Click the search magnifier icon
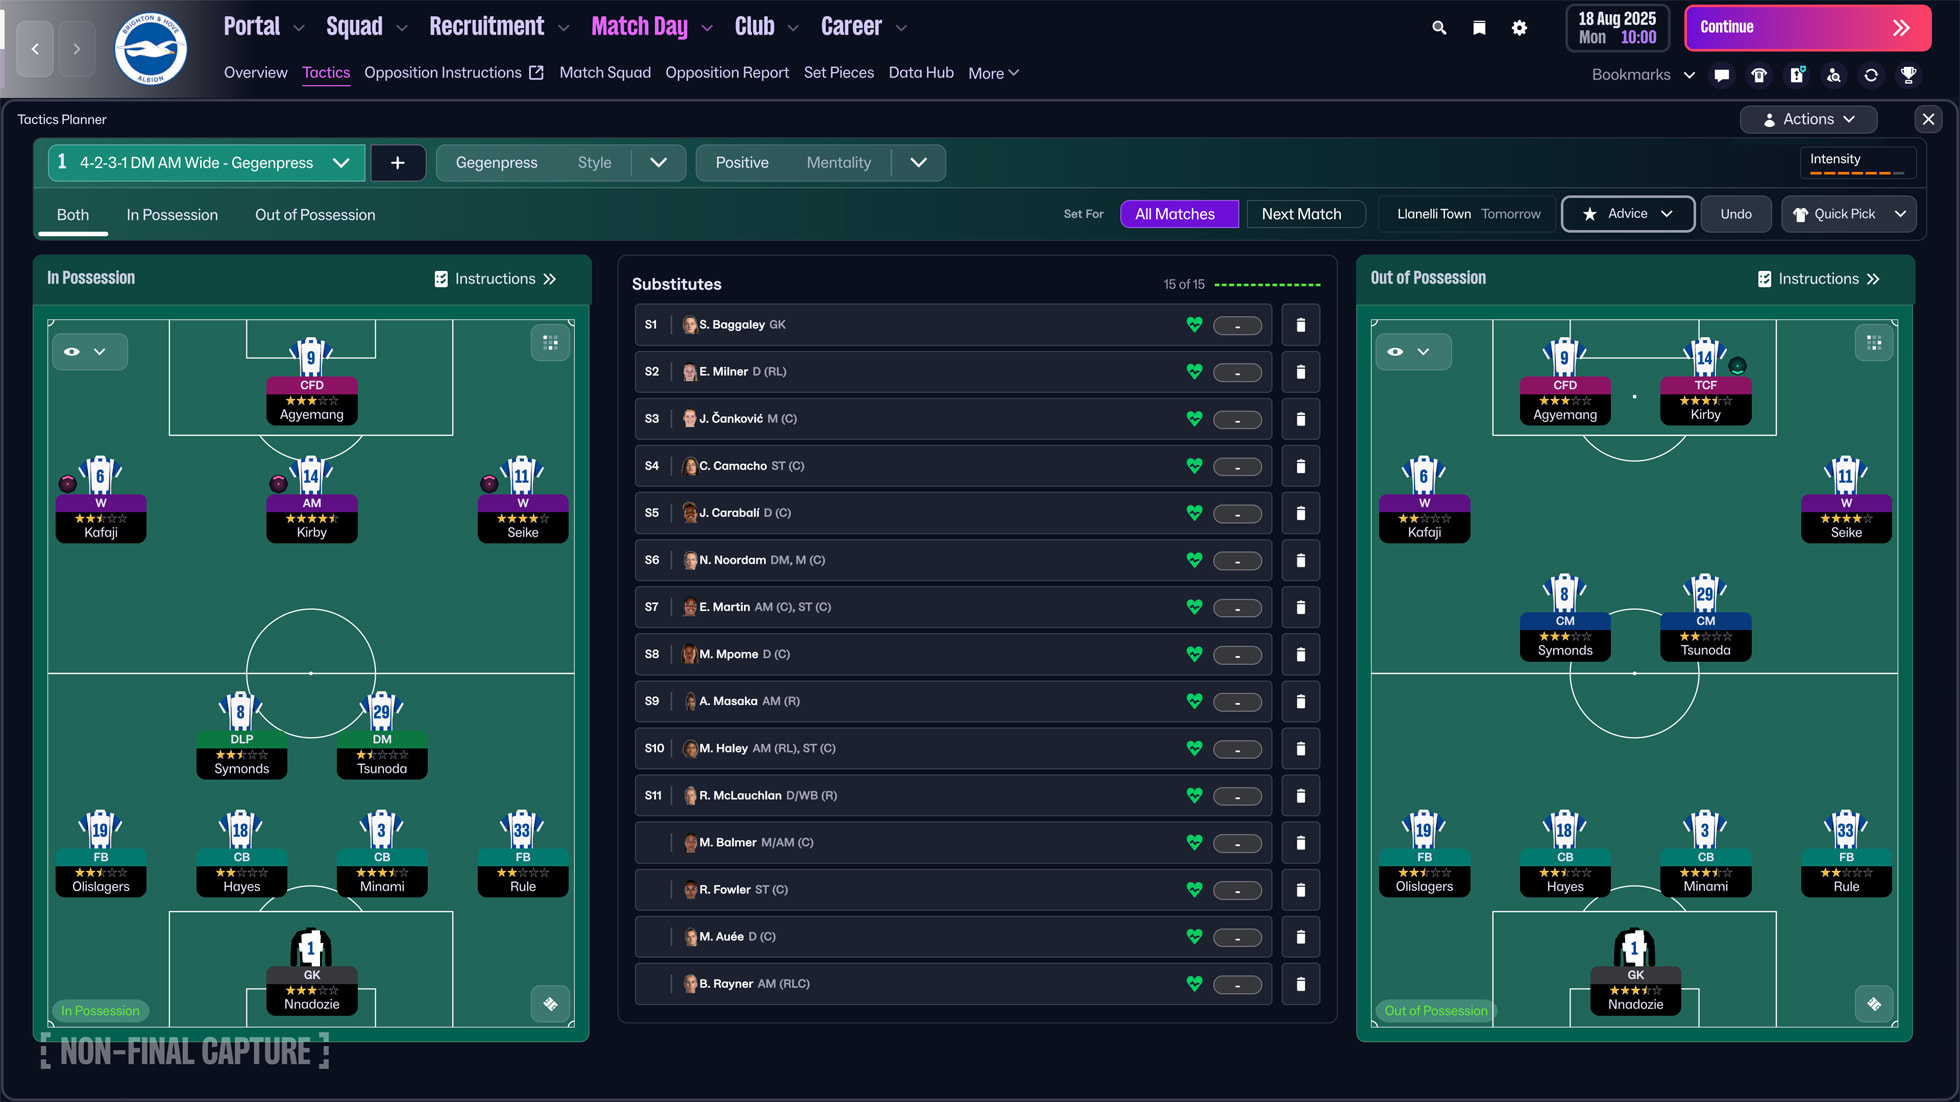Screen dimensions: 1960x1102 [1439, 28]
